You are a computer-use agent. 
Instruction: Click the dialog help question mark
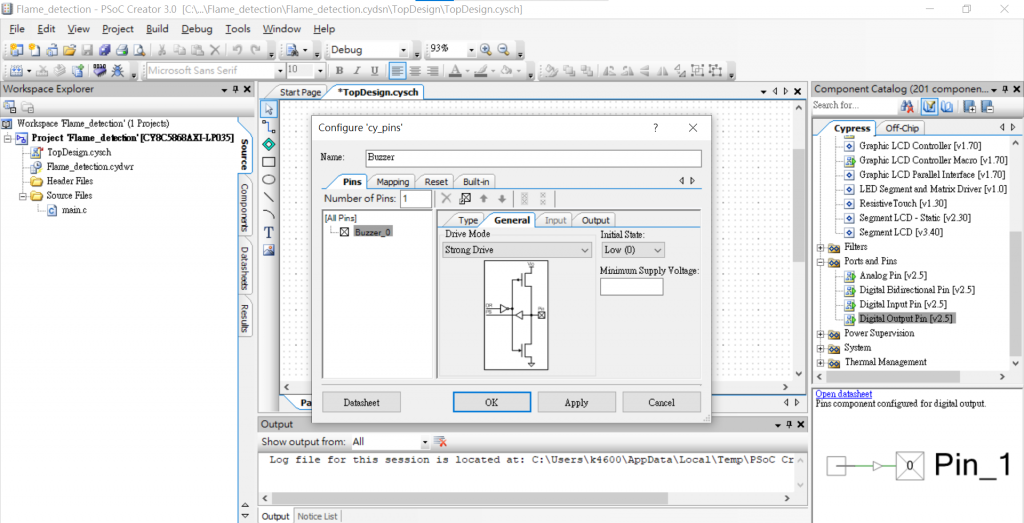pyautogui.click(x=656, y=128)
